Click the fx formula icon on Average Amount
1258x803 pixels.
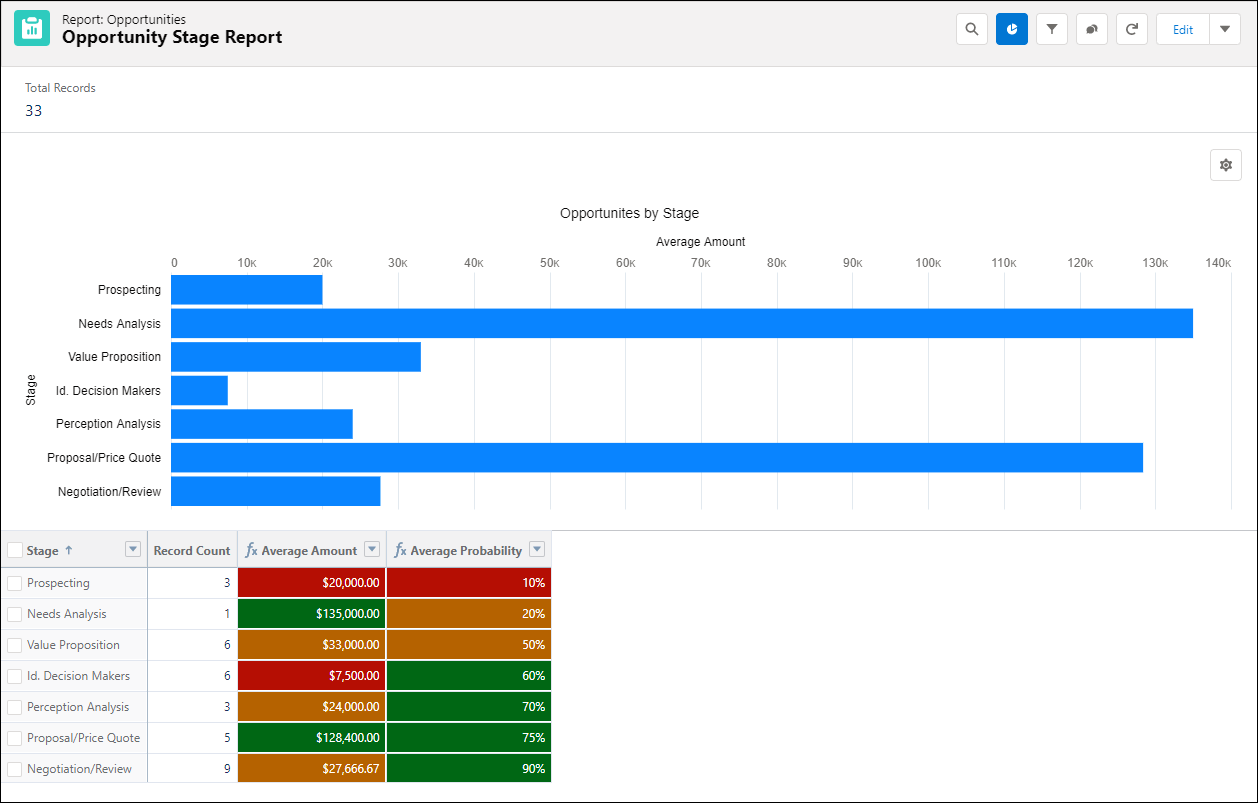click(250, 549)
